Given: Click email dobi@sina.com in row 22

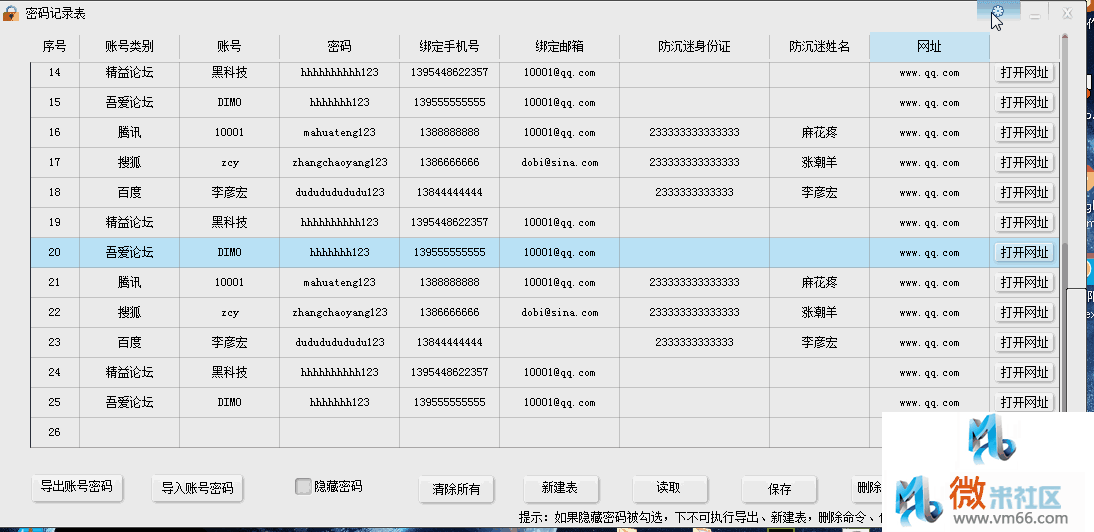Looking at the screenshot, I should [x=560, y=312].
